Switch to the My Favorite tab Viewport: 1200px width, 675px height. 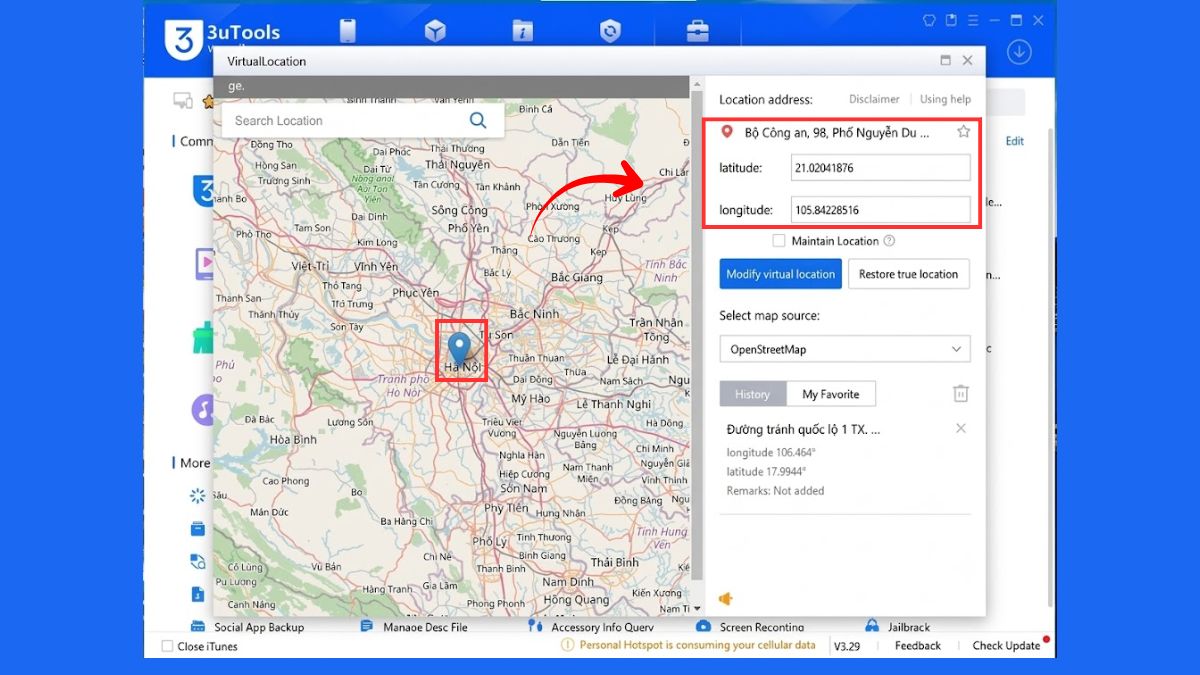[x=831, y=394]
